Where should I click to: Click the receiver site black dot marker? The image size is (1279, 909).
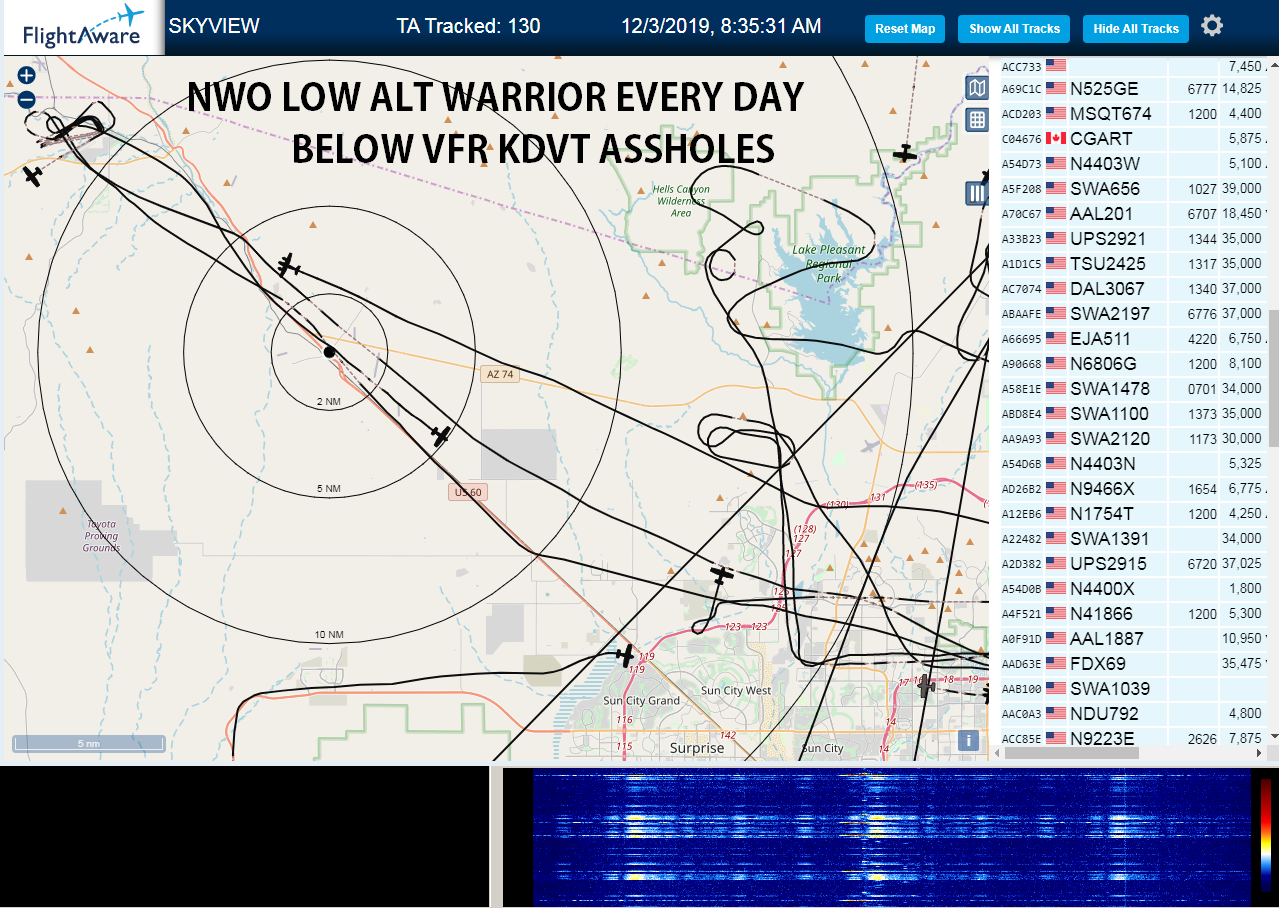pos(329,352)
